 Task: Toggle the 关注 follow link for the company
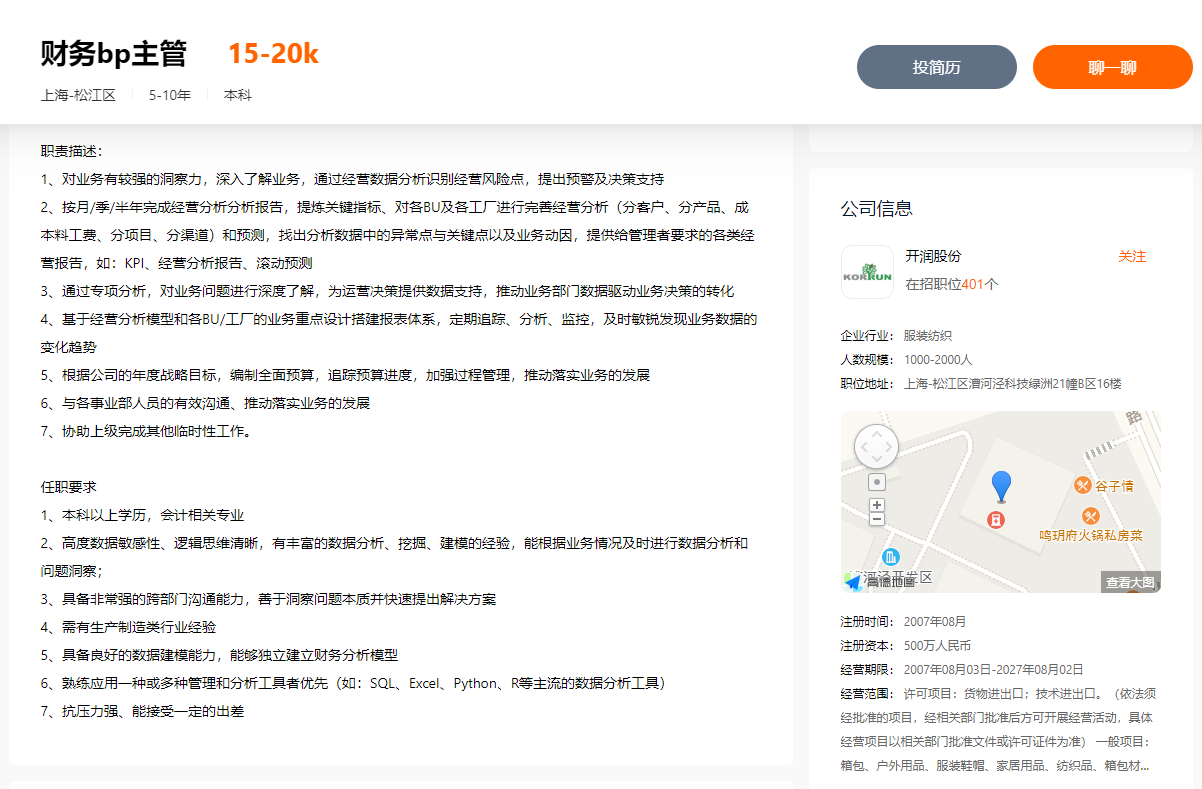coord(1132,256)
